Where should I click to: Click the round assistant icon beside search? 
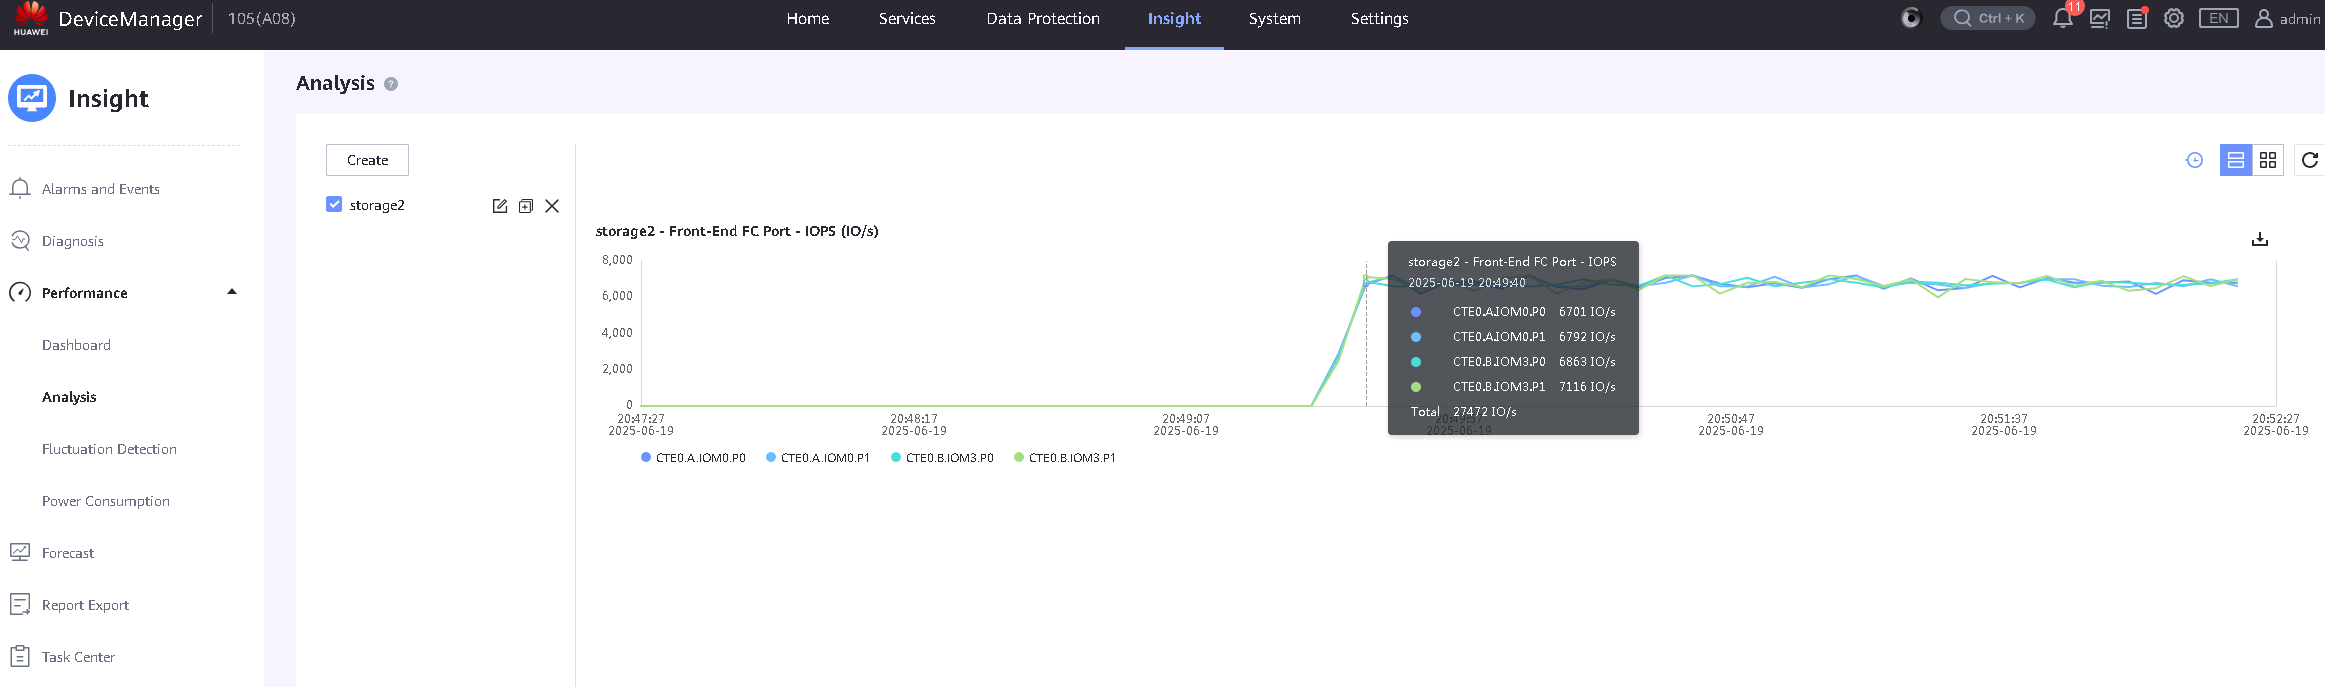[x=1911, y=18]
